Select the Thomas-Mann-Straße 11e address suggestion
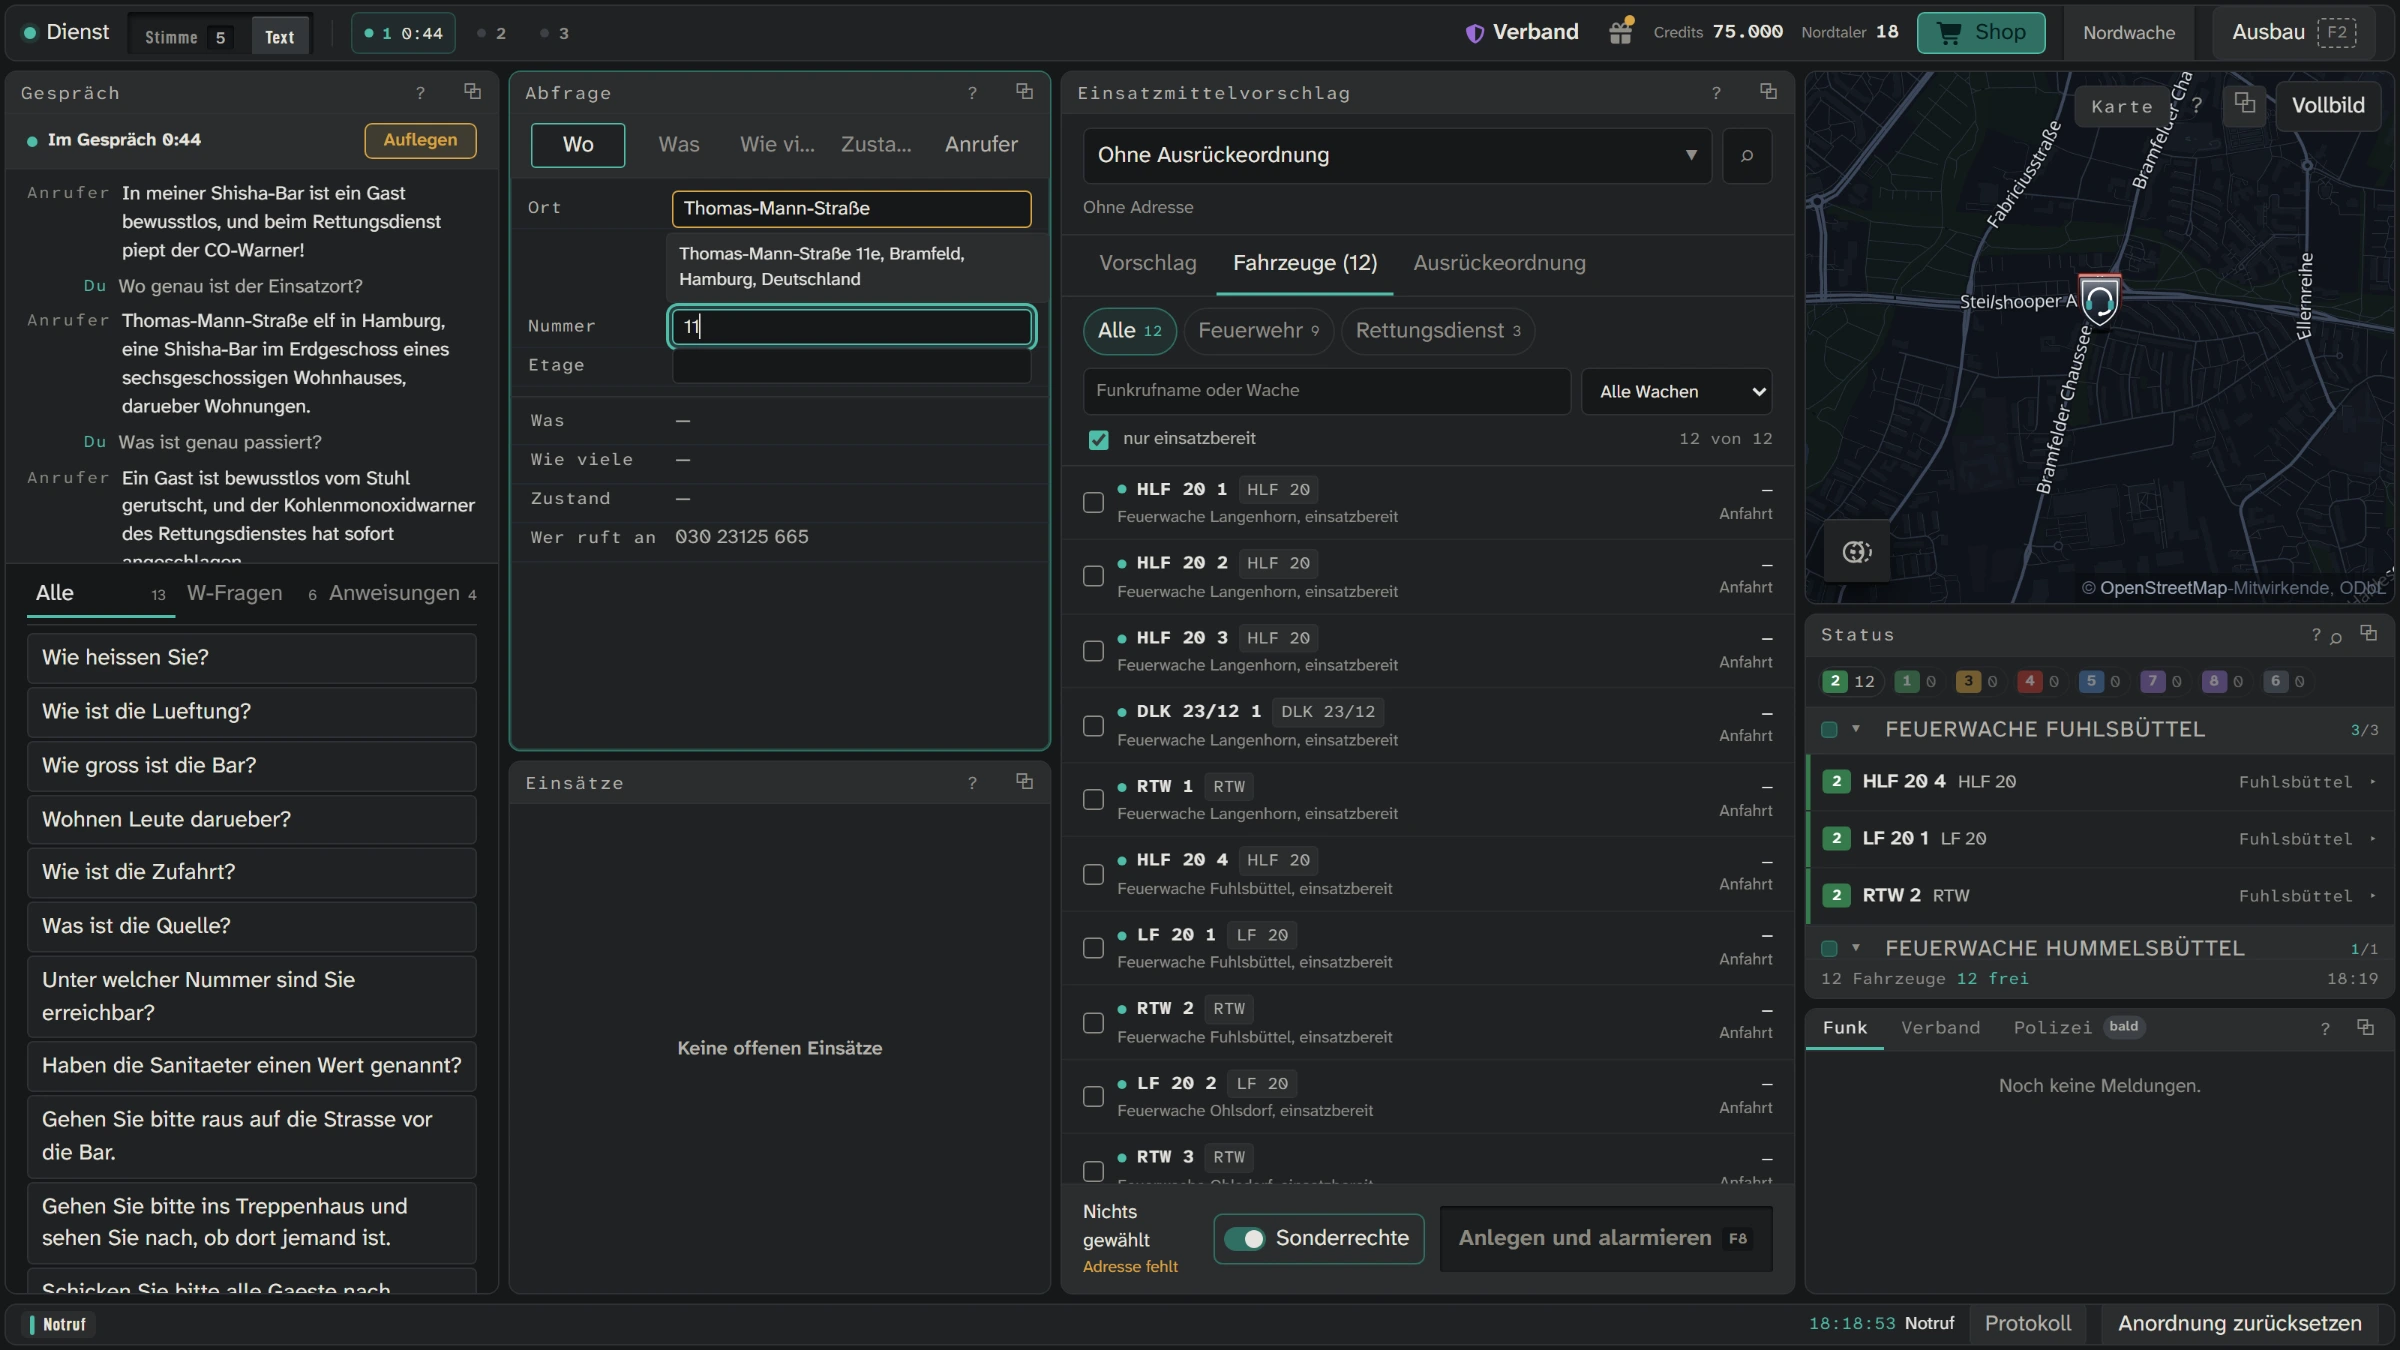The height and width of the screenshot is (1350, 2400). (x=856, y=266)
